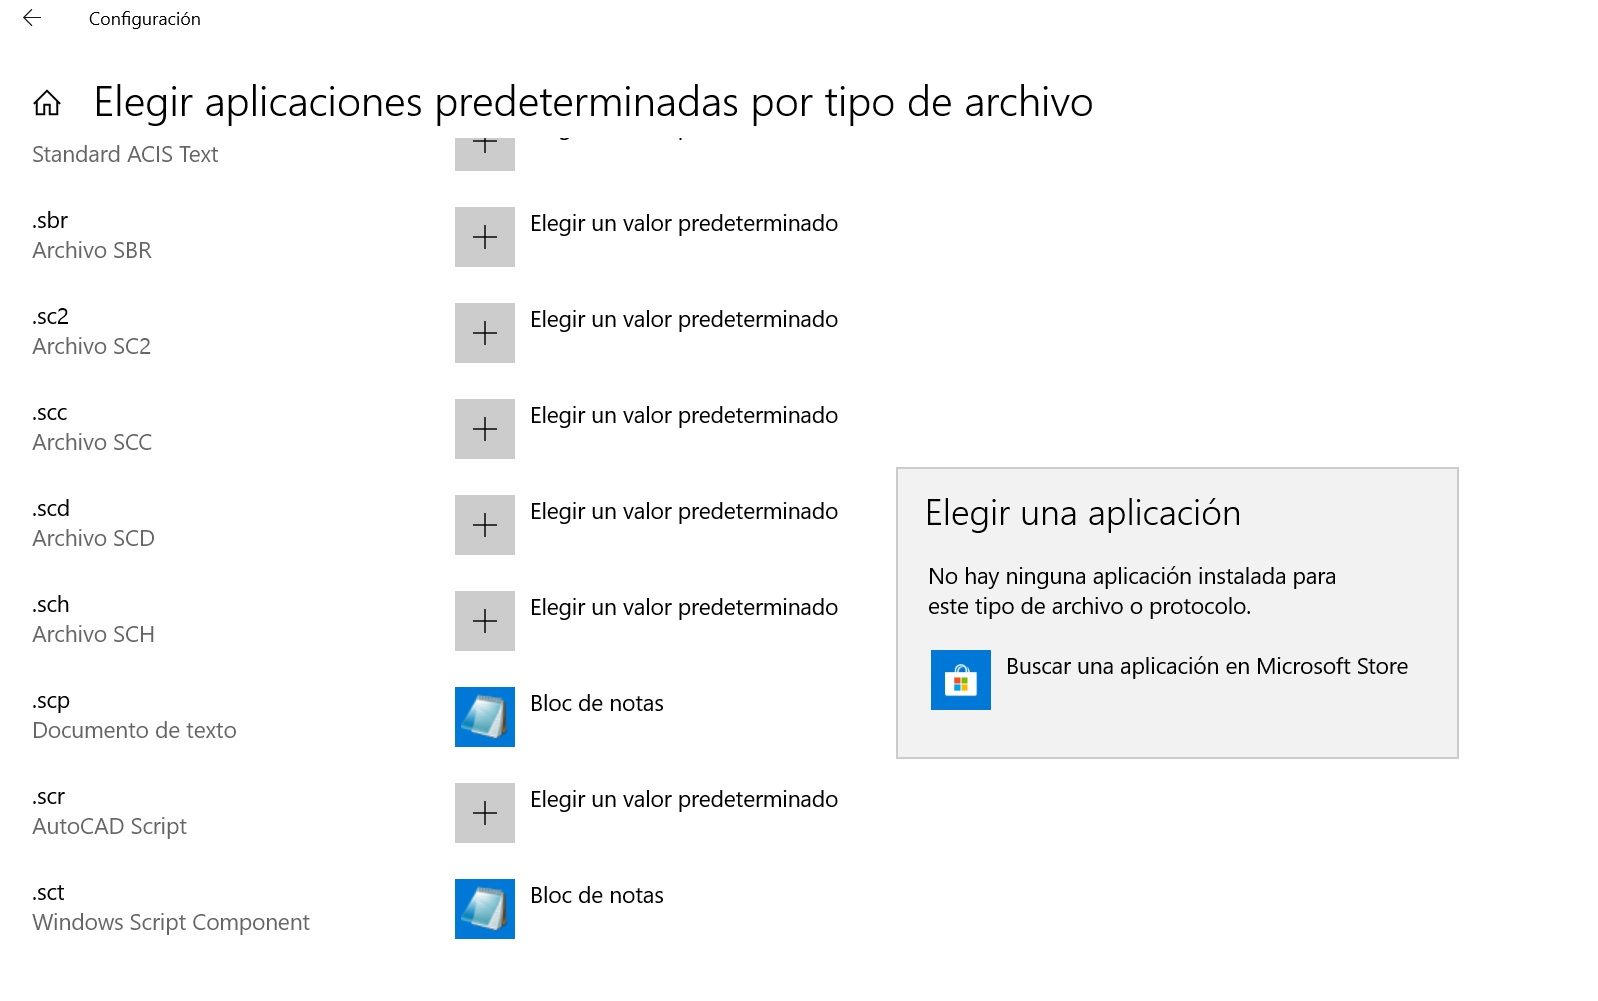Click the 'Elegir una aplicación' panel heading
1598x1001 pixels.
click(x=1085, y=512)
